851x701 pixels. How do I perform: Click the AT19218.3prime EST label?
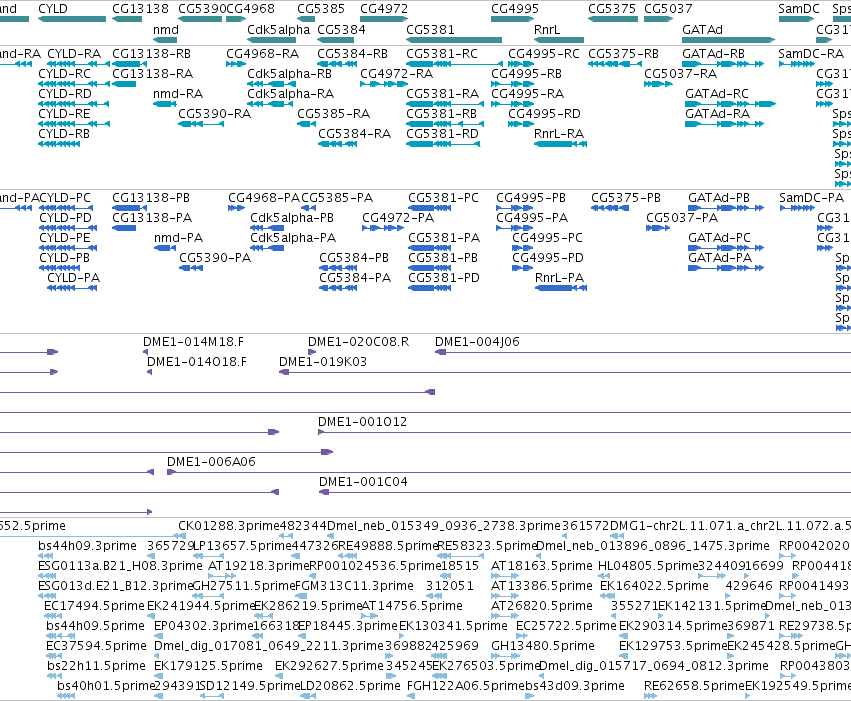coord(258,566)
